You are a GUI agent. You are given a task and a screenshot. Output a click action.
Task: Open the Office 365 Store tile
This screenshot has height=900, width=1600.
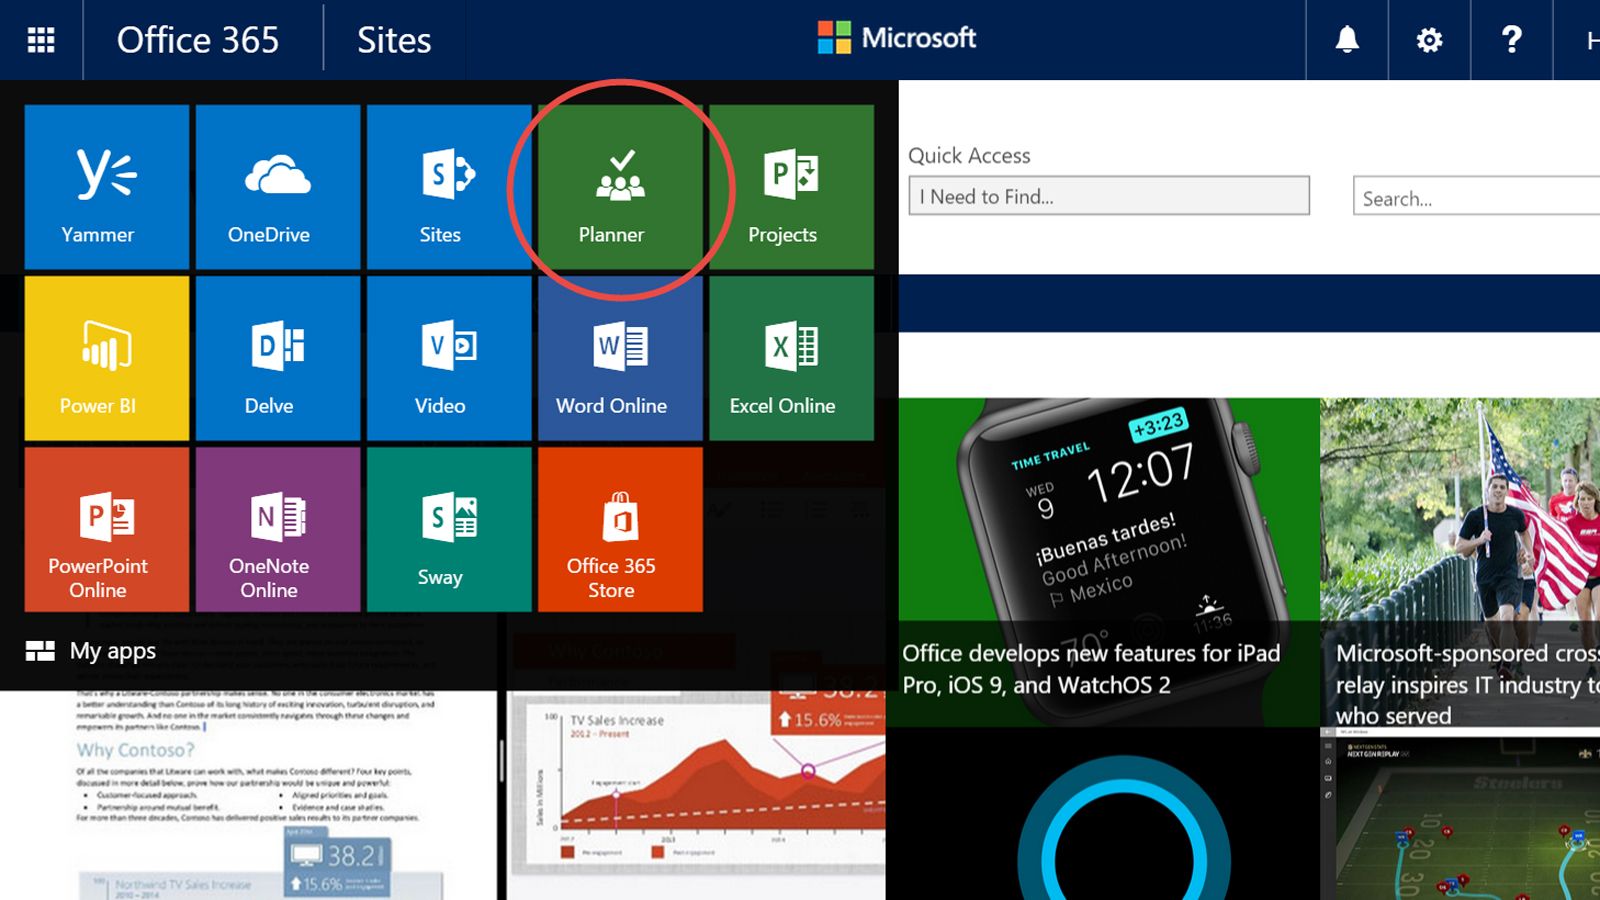click(620, 529)
